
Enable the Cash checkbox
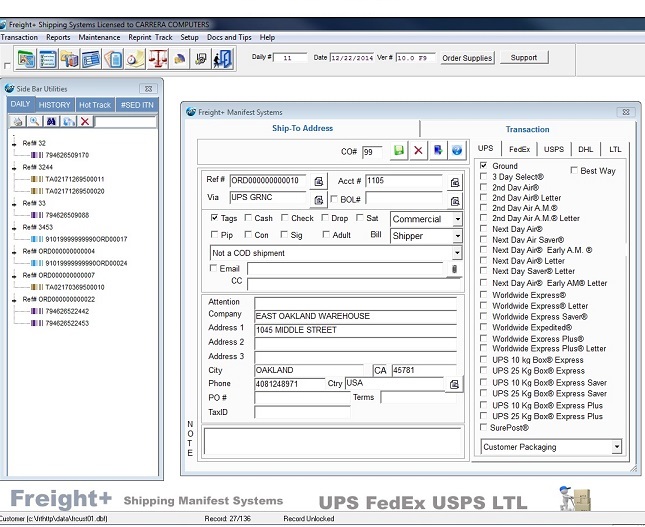248,218
